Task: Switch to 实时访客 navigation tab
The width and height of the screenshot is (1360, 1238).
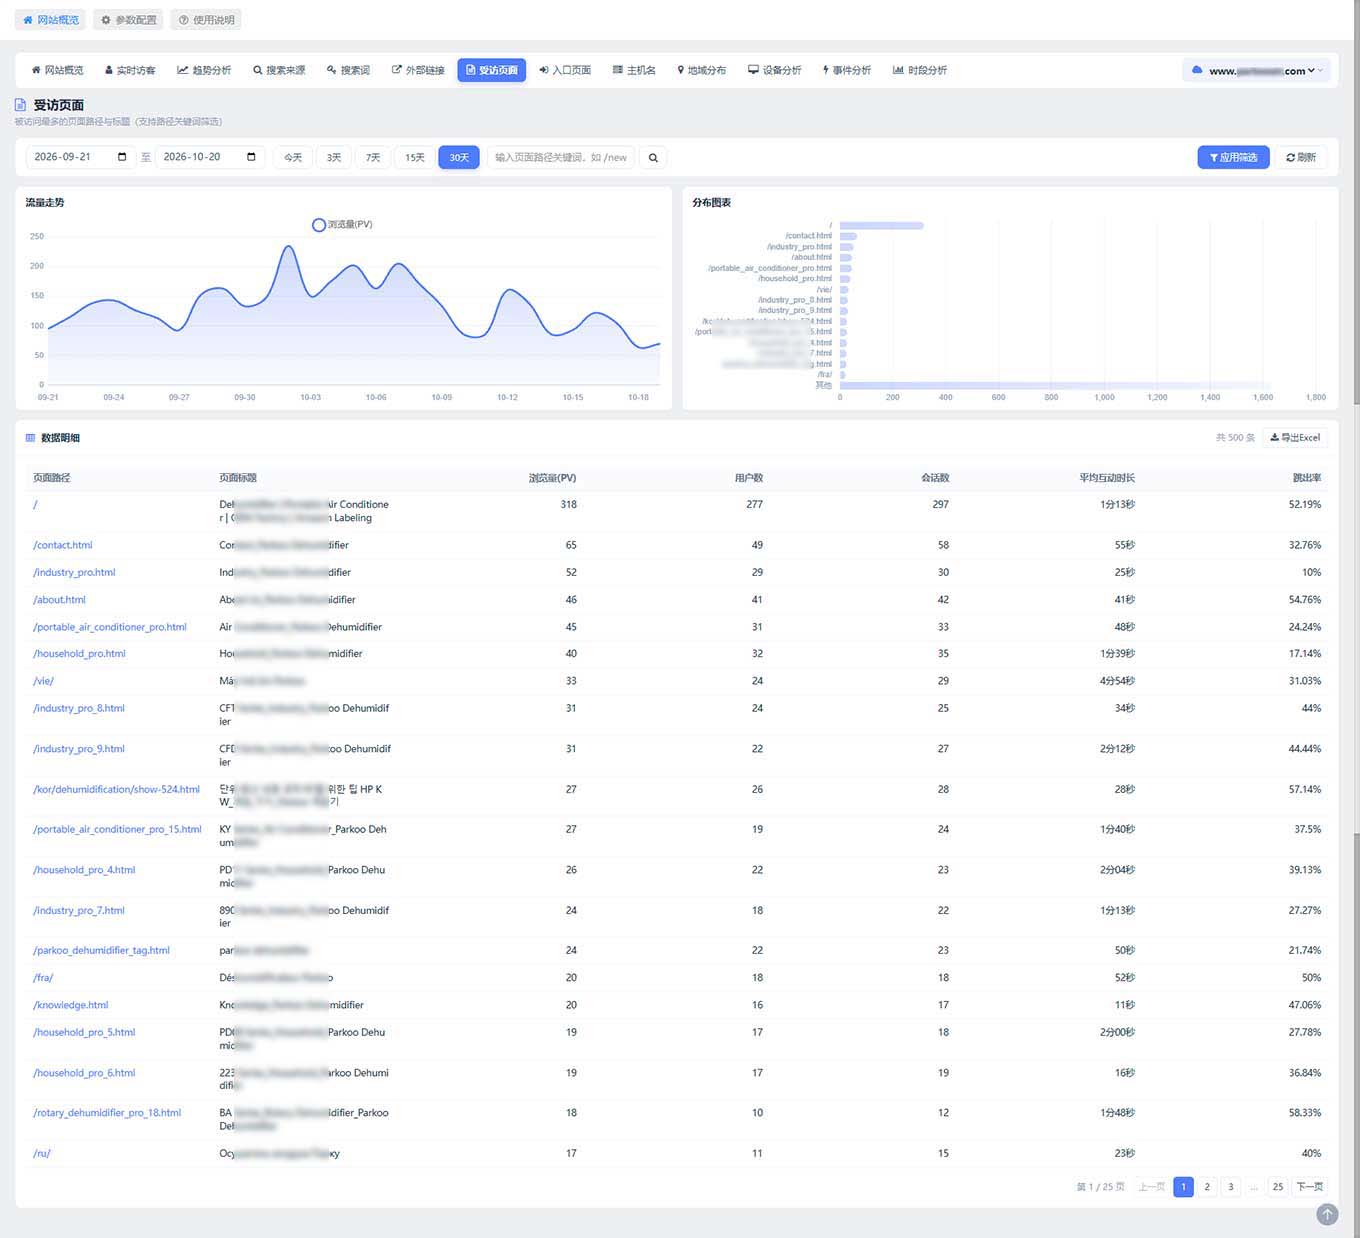Action: click(x=130, y=70)
